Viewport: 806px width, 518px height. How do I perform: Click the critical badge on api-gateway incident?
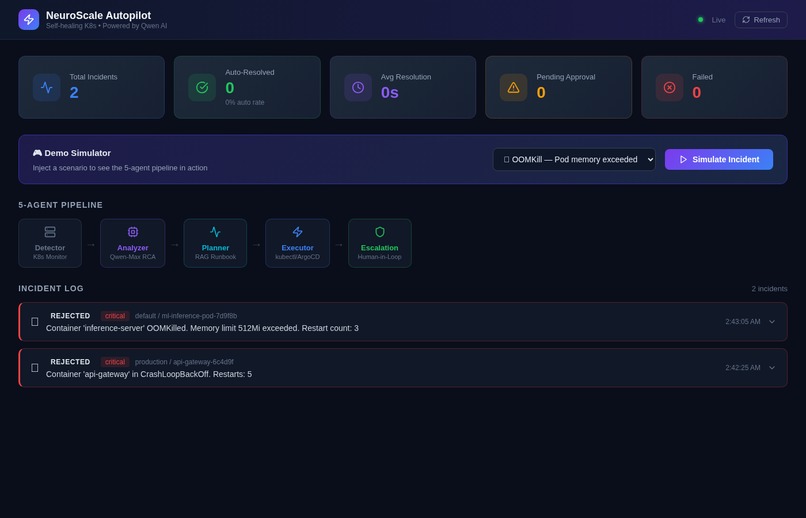pyautogui.click(x=115, y=362)
